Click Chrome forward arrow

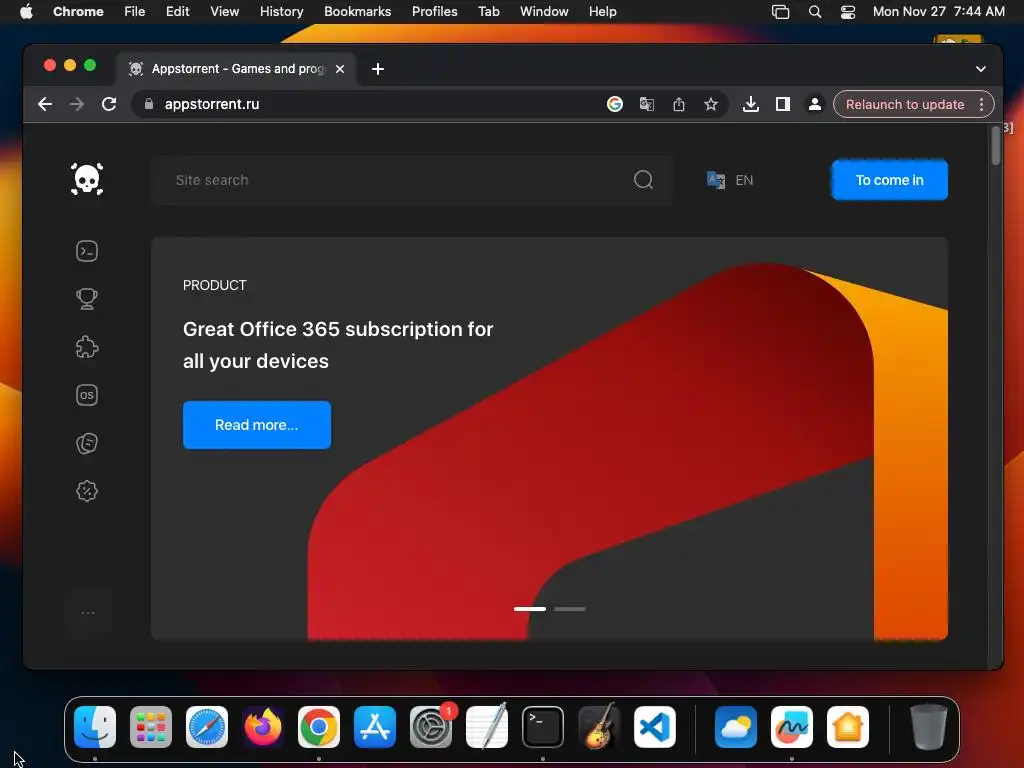(77, 104)
